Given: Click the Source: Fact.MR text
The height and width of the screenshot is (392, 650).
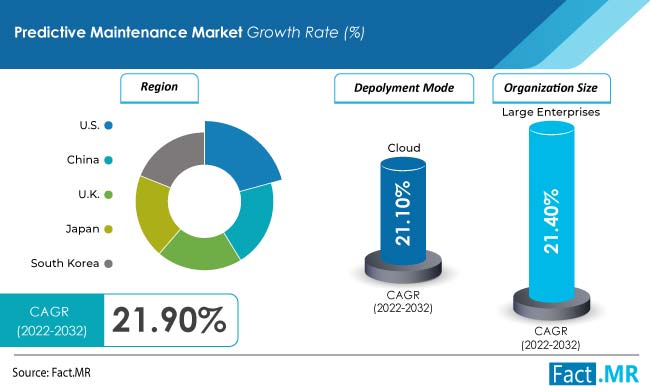Looking at the screenshot, I should [51, 373].
